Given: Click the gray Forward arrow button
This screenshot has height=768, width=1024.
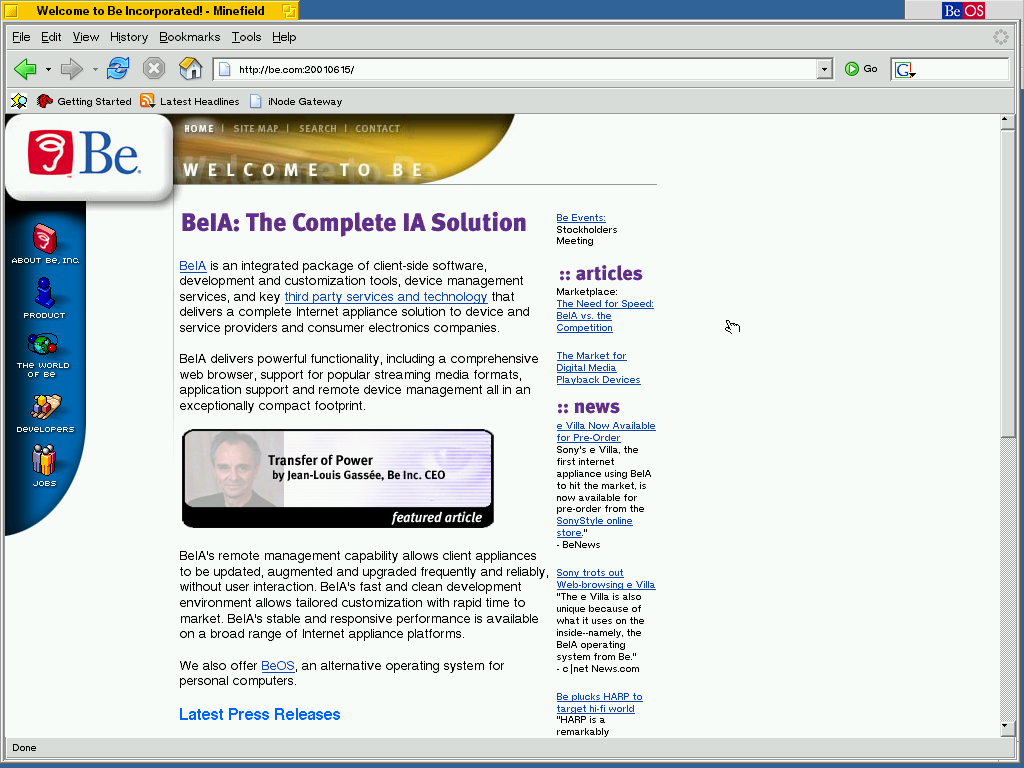Looking at the screenshot, I should point(71,69).
